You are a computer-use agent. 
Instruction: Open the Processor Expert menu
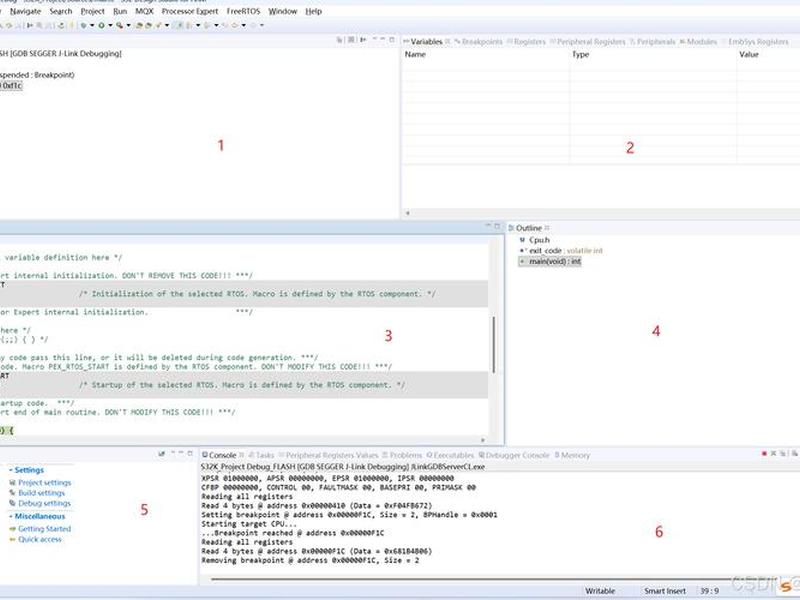point(190,11)
